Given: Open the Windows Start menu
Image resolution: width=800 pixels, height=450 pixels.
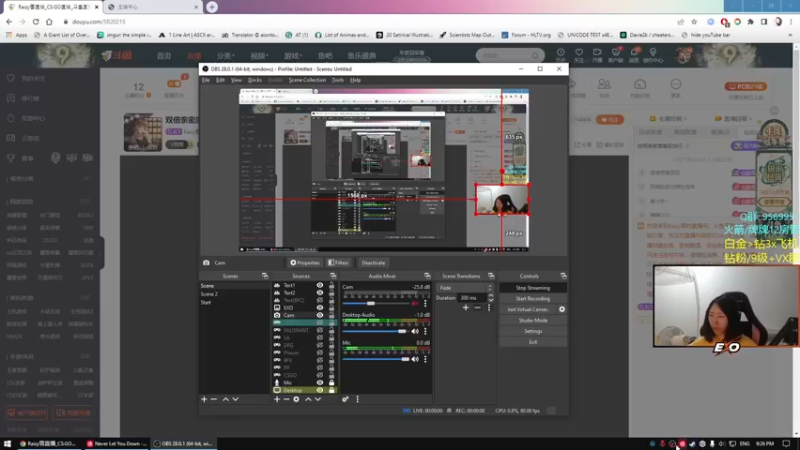Looking at the screenshot, I should click(x=7, y=444).
